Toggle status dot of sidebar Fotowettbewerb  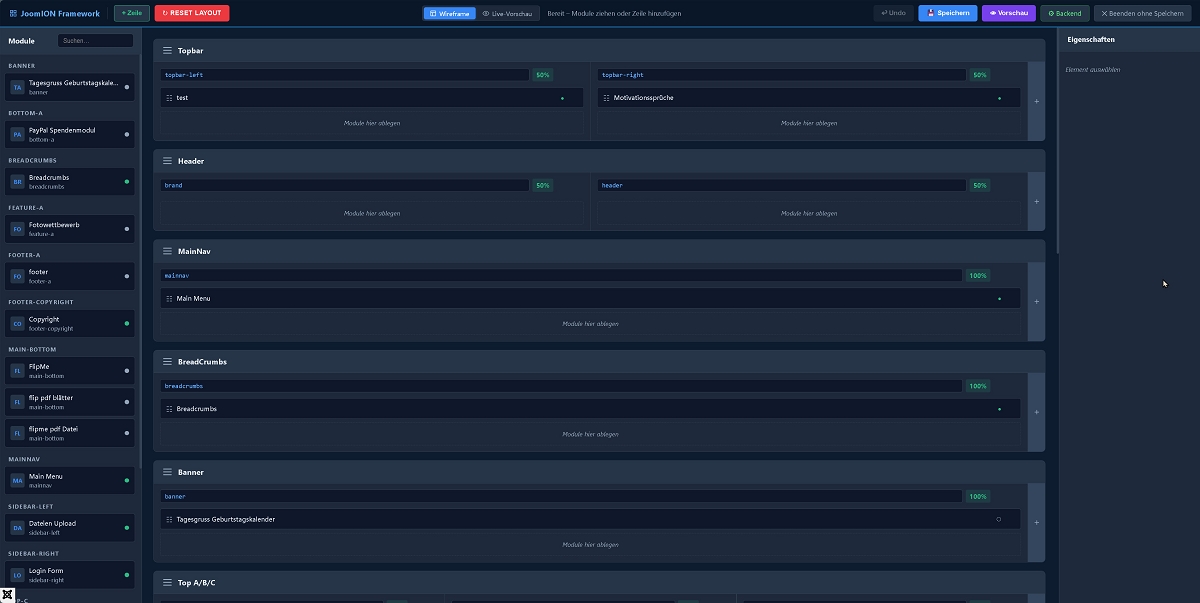click(126, 229)
